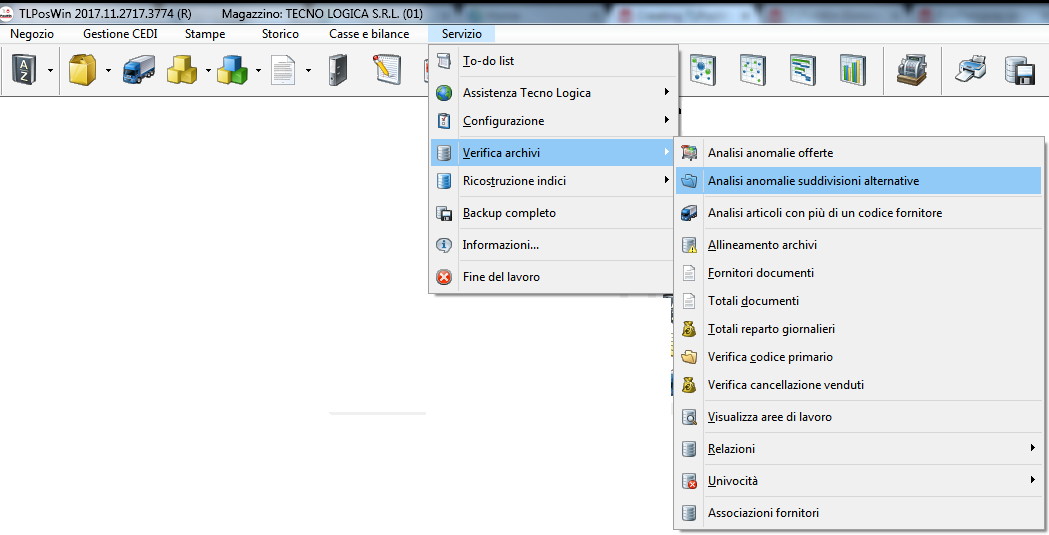This screenshot has height=535, width=1049.
Task: Open dropdown arrow beside the document page icon
Action: pos(308,71)
